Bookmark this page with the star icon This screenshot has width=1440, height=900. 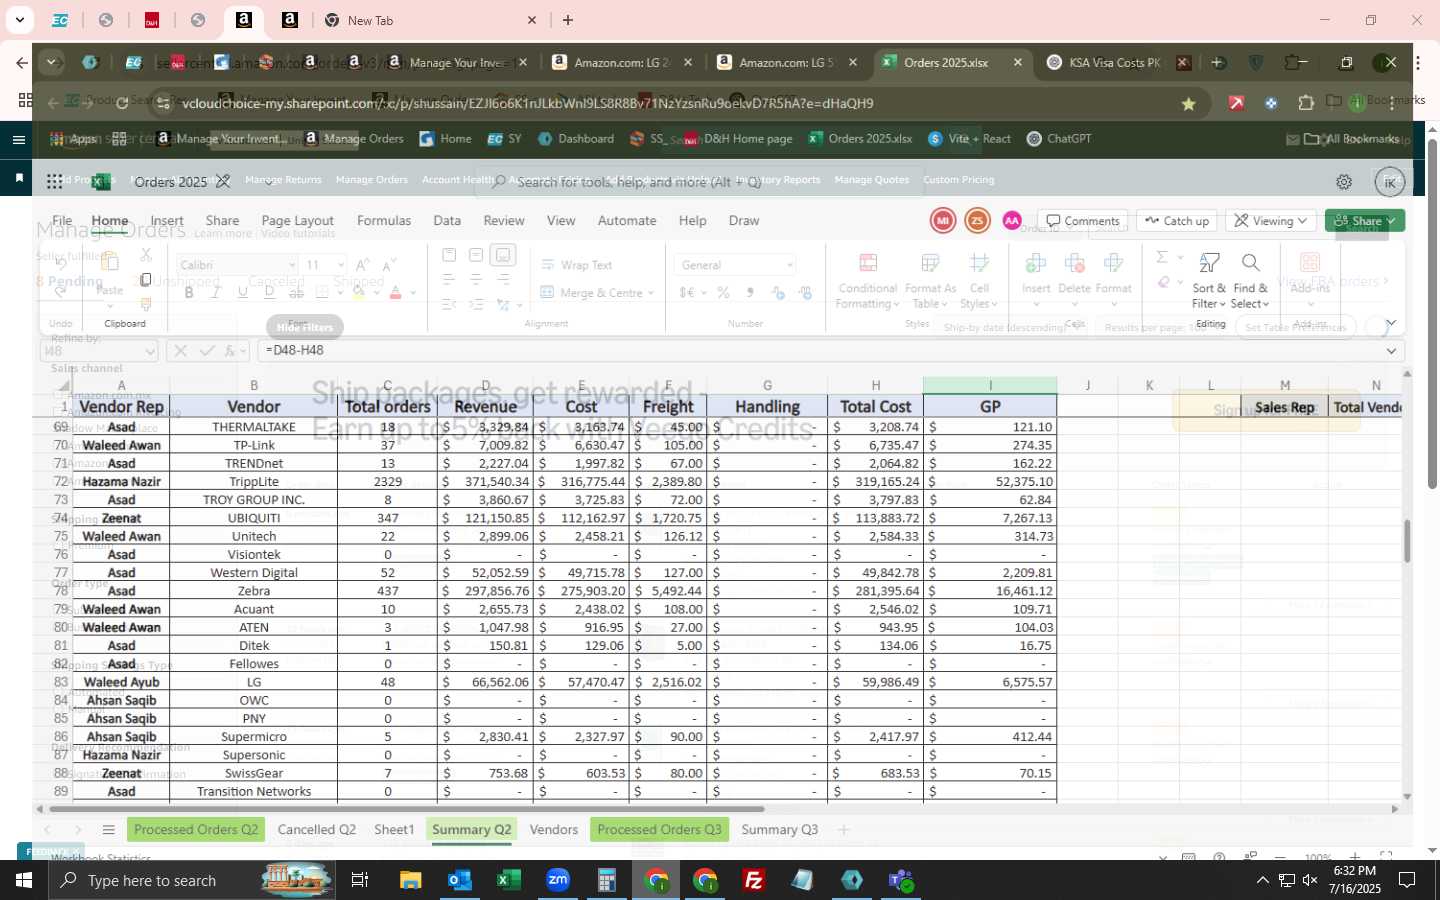pos(1188,104)
